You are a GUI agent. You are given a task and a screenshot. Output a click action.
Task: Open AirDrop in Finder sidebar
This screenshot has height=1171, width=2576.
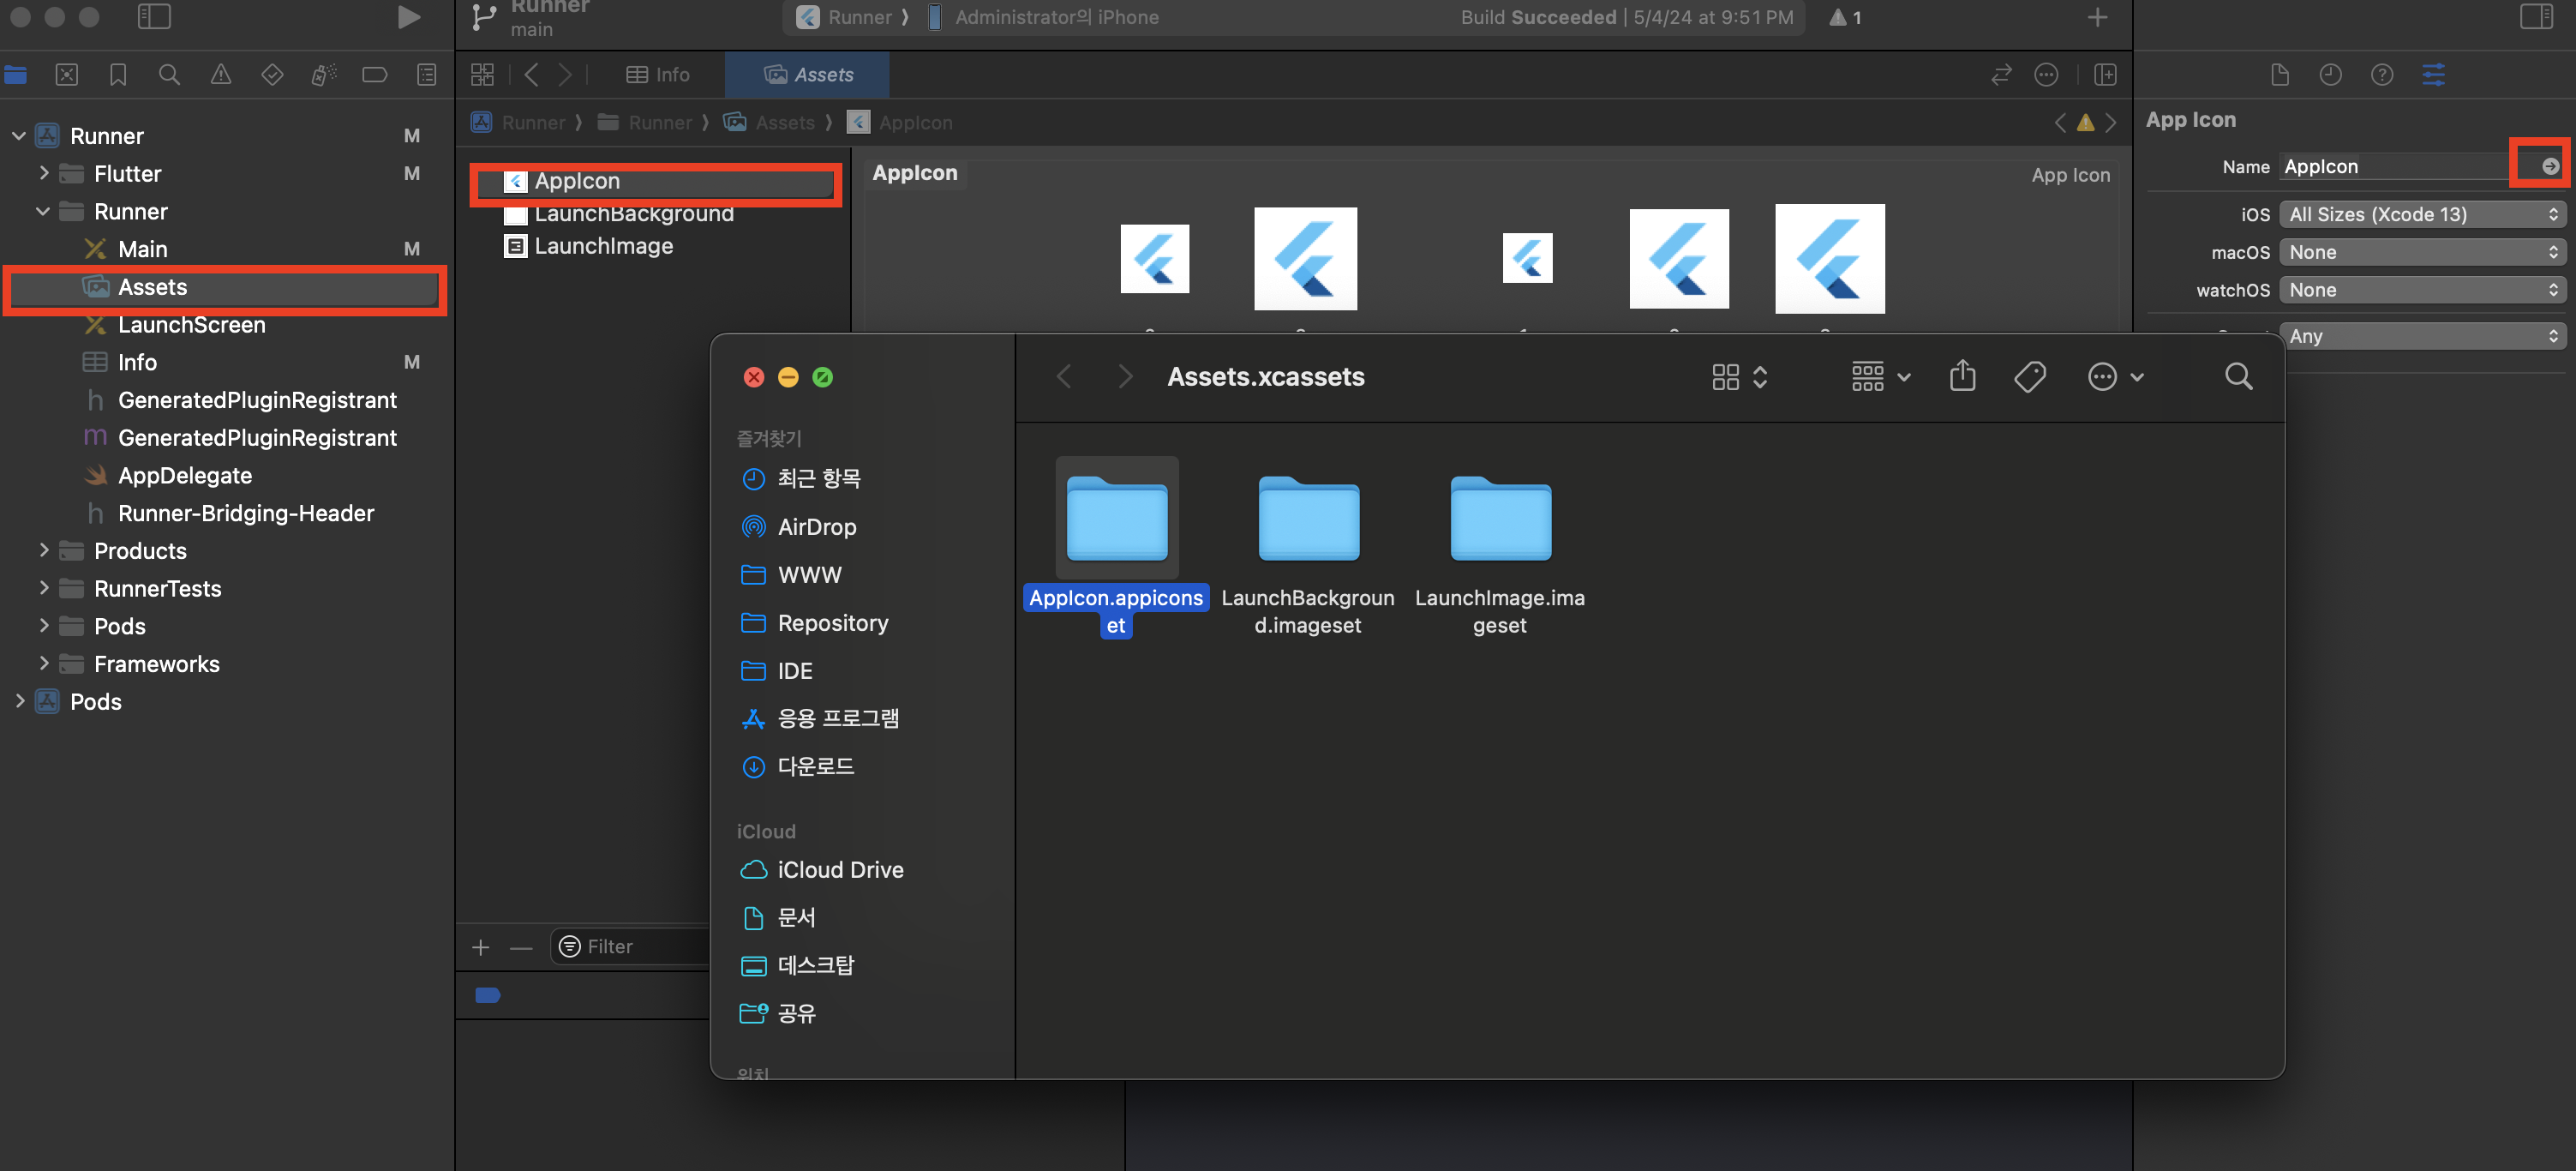click(816, 527)
